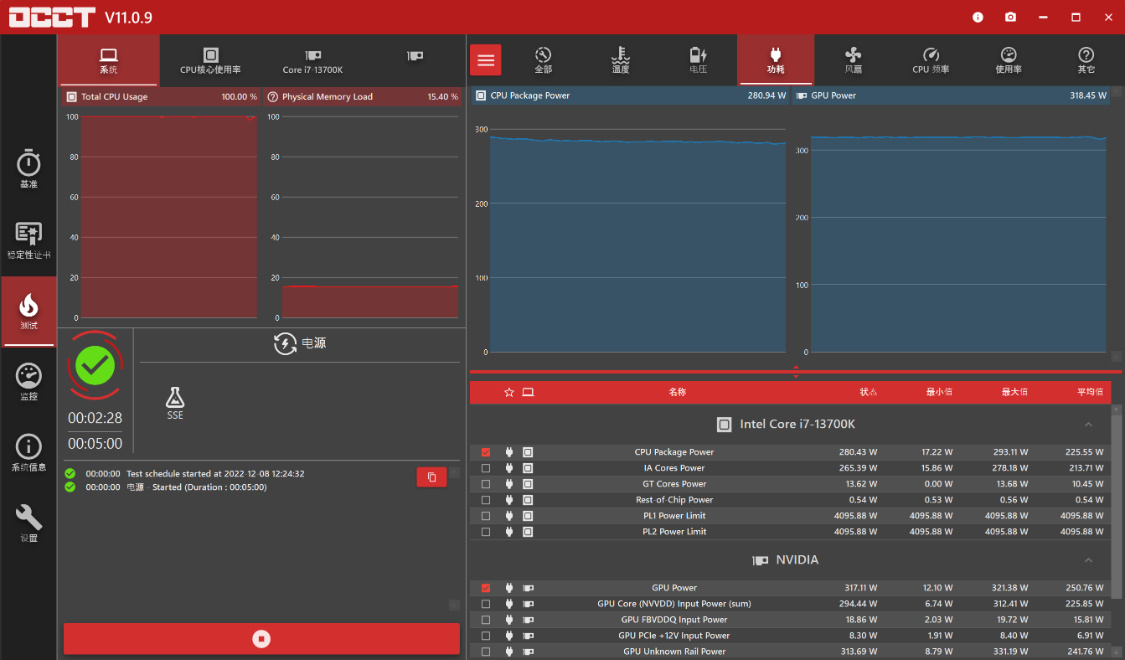The width and height of the screenshot is (1125, 660).
Task: Switch to the 风扇 fan tab
Action: tap(853, 60)
